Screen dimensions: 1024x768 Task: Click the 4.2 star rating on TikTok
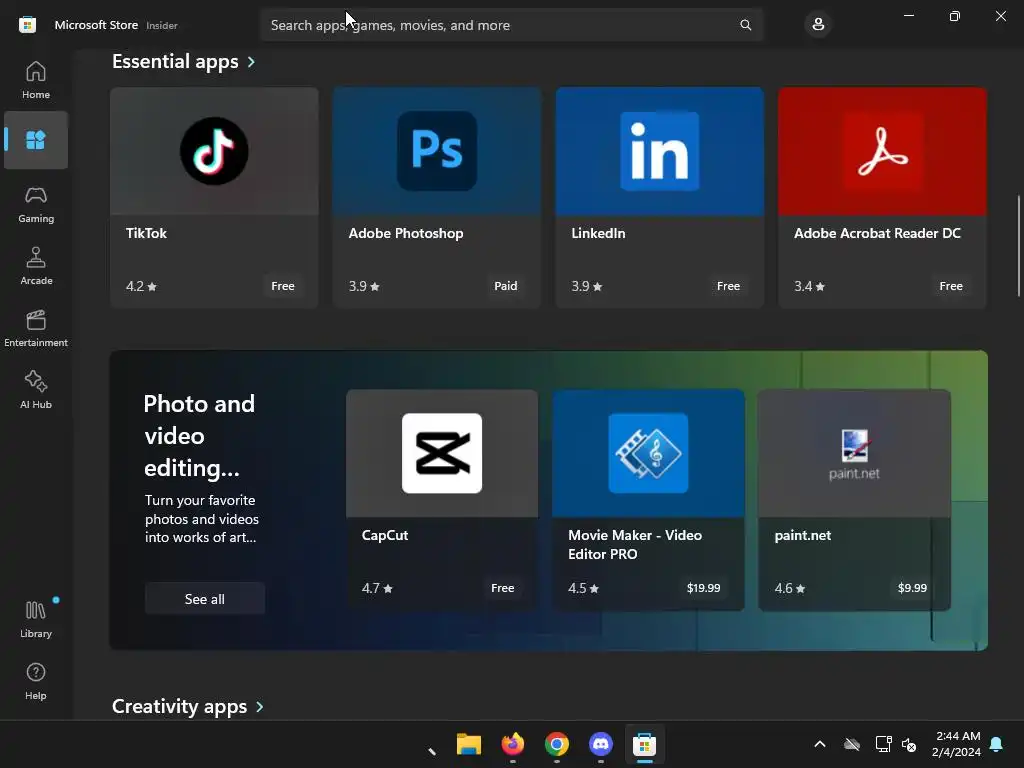coord(141,286)
